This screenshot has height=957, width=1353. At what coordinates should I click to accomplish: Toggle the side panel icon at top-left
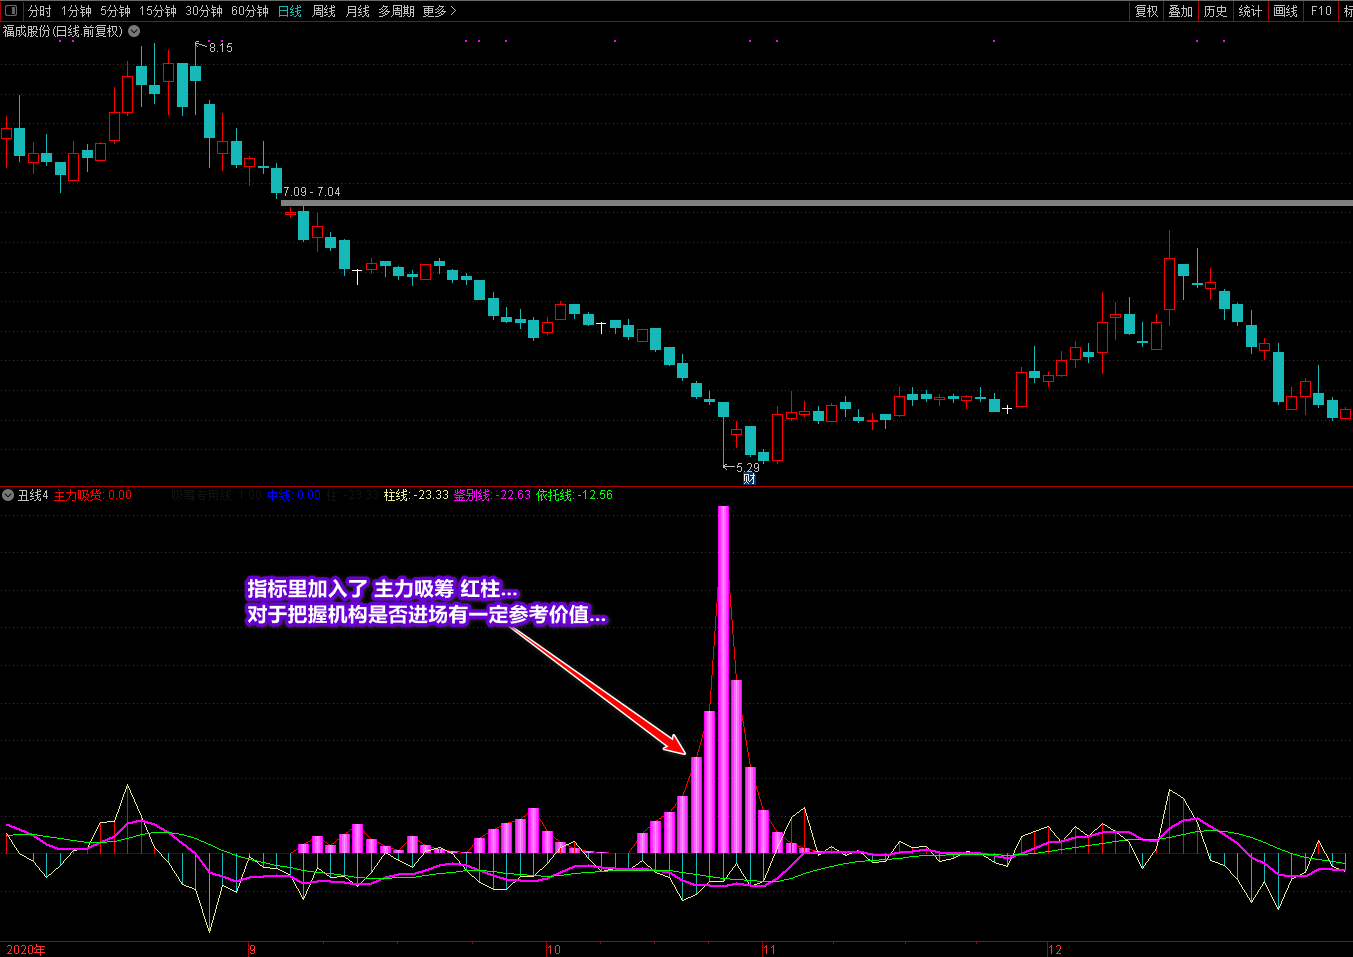(11, 11)
